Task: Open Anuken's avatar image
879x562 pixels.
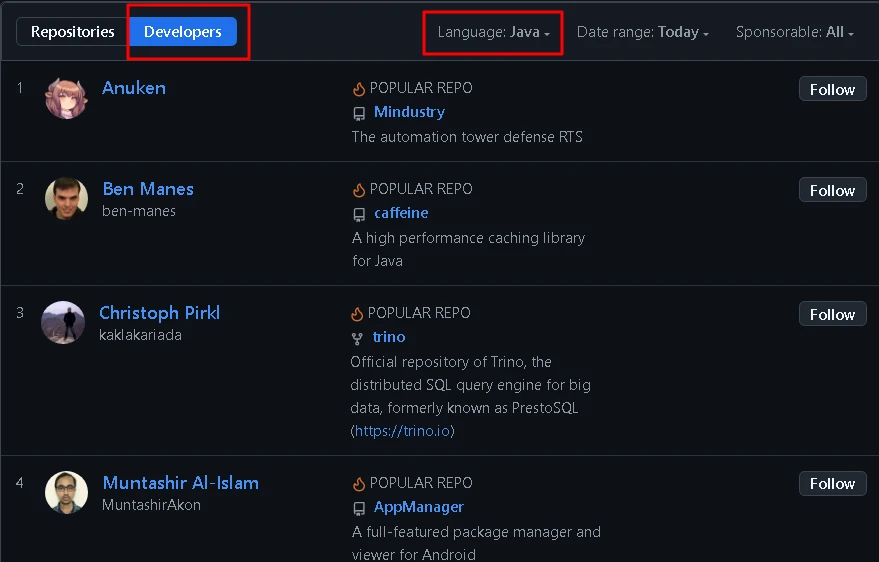Action: point(66,99)
